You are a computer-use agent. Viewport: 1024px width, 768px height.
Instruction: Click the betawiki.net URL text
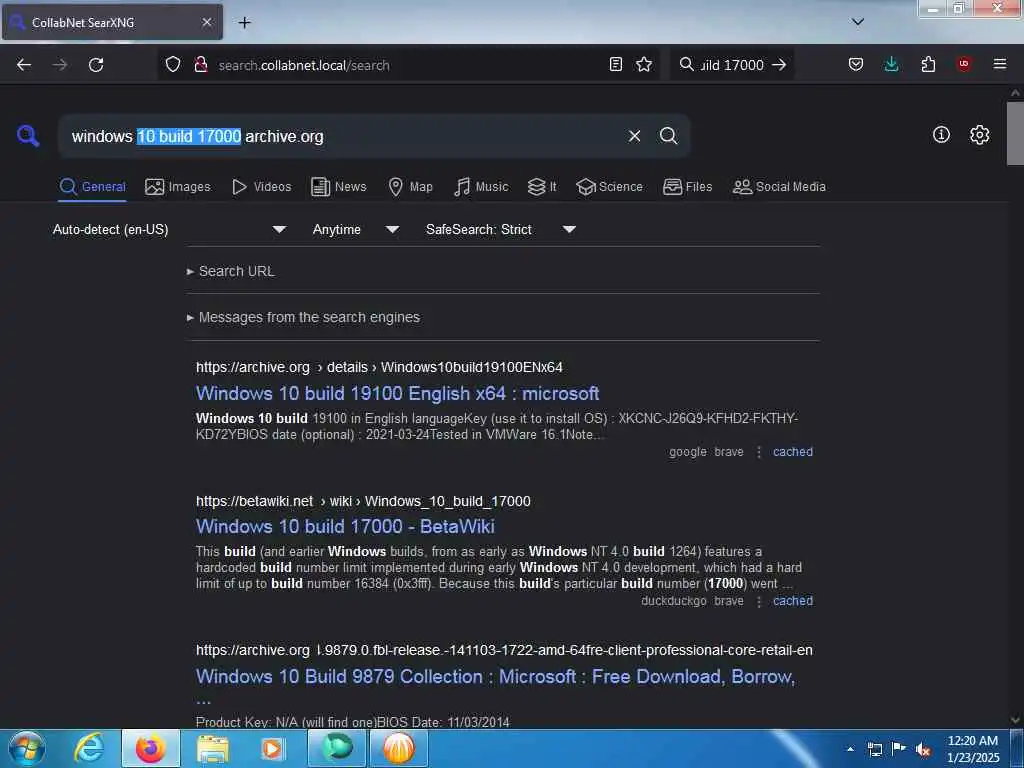(363, 501)
